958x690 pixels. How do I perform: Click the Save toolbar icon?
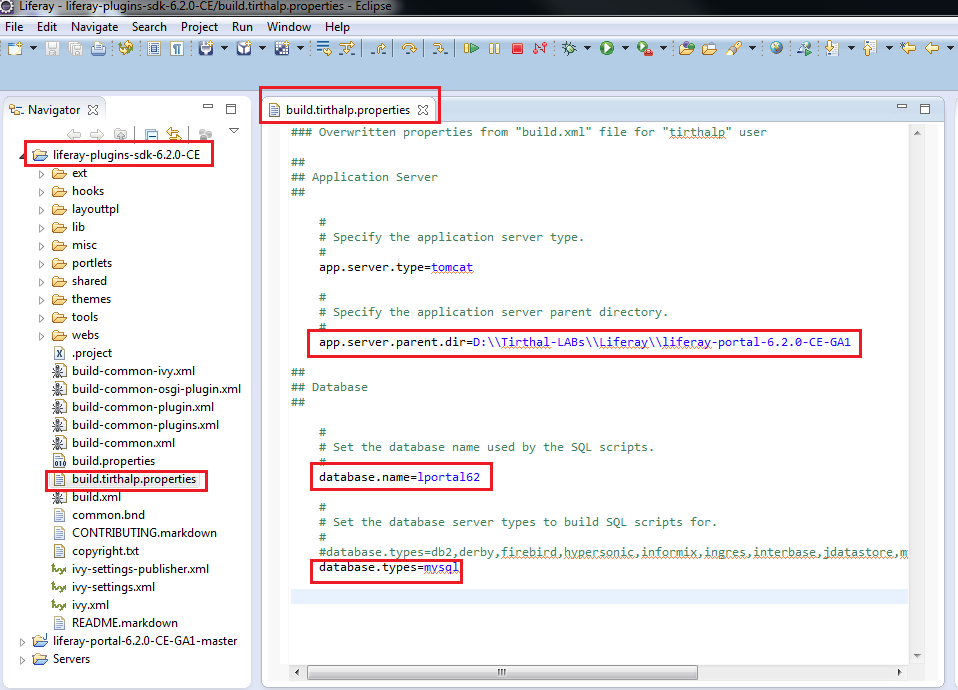tap(53, 48)
